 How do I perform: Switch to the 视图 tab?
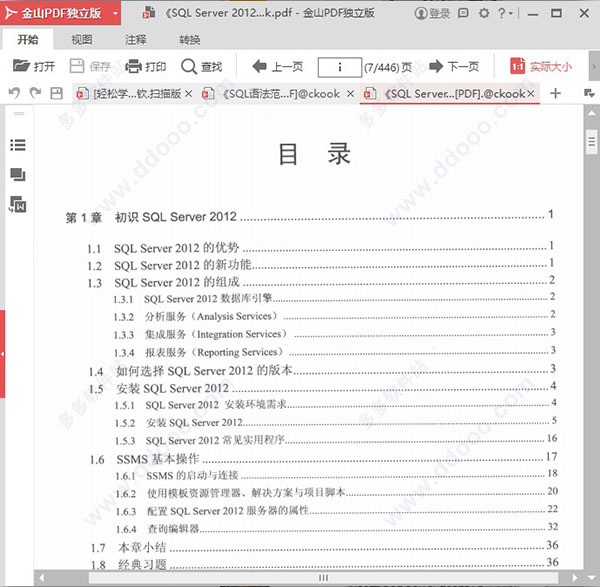(x=82, y=39)
